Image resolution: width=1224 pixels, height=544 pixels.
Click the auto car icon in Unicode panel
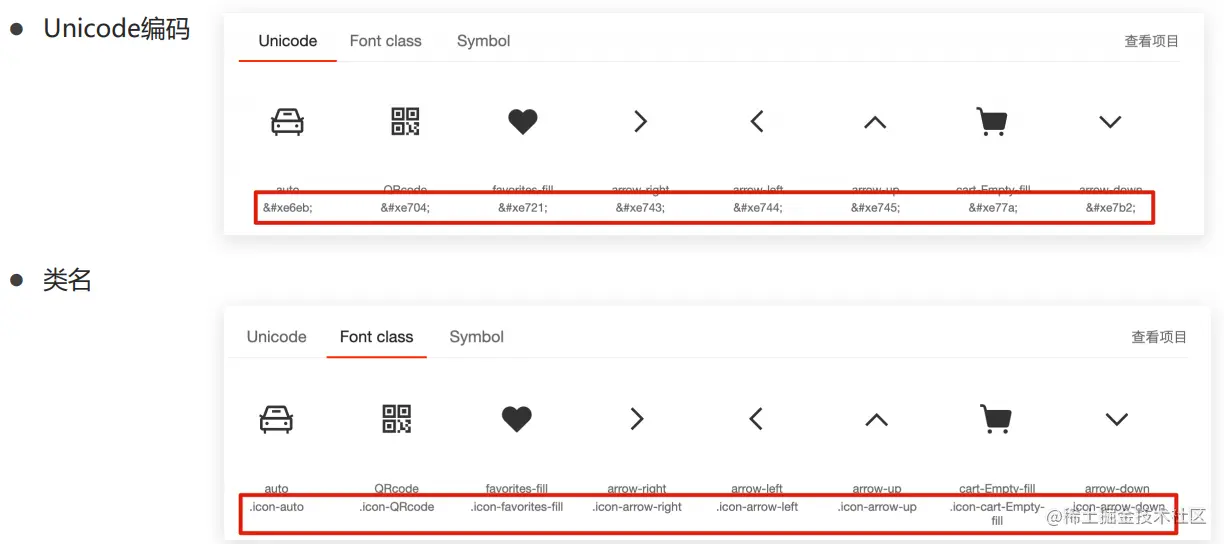coord(287,122)
